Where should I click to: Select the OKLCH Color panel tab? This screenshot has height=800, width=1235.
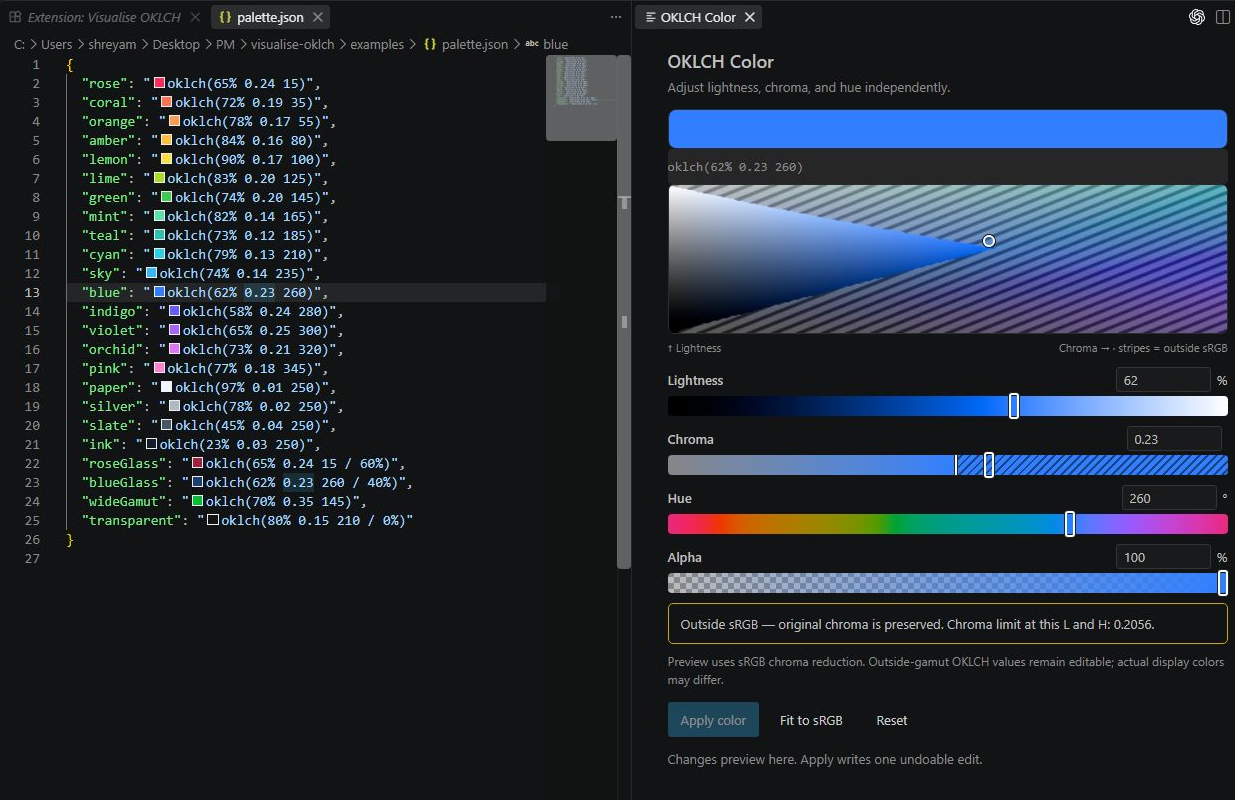698,17
